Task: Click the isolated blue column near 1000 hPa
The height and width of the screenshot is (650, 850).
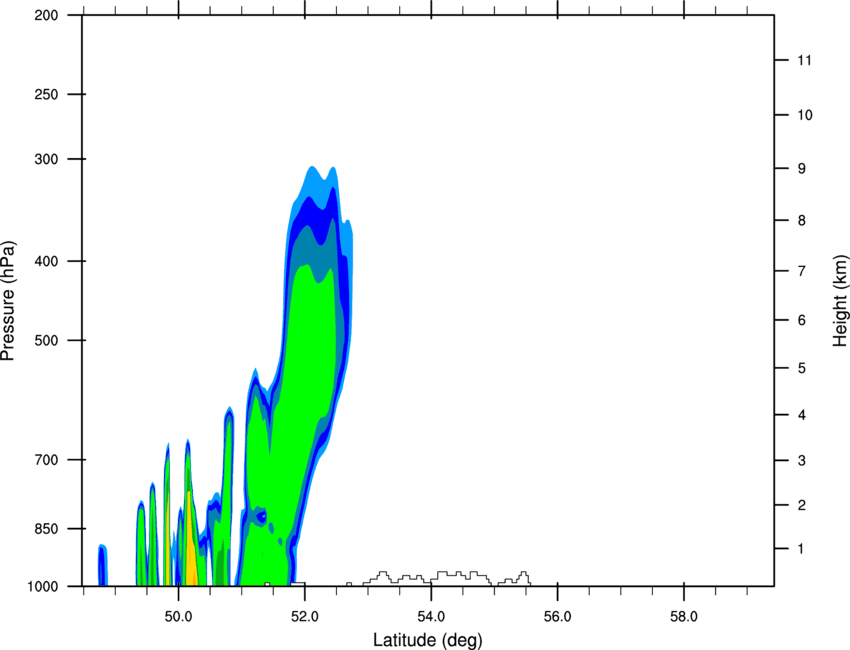Action: 102,565
